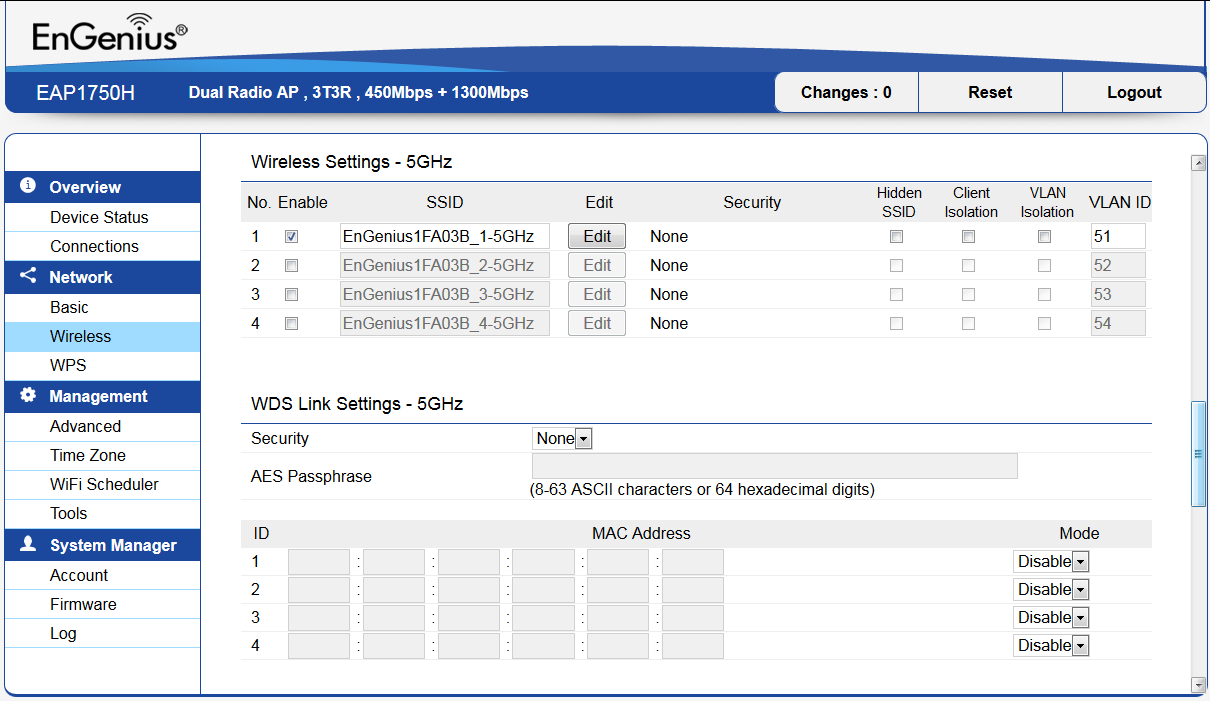Click the first MAC octet field for ID 1

[319, 562]
